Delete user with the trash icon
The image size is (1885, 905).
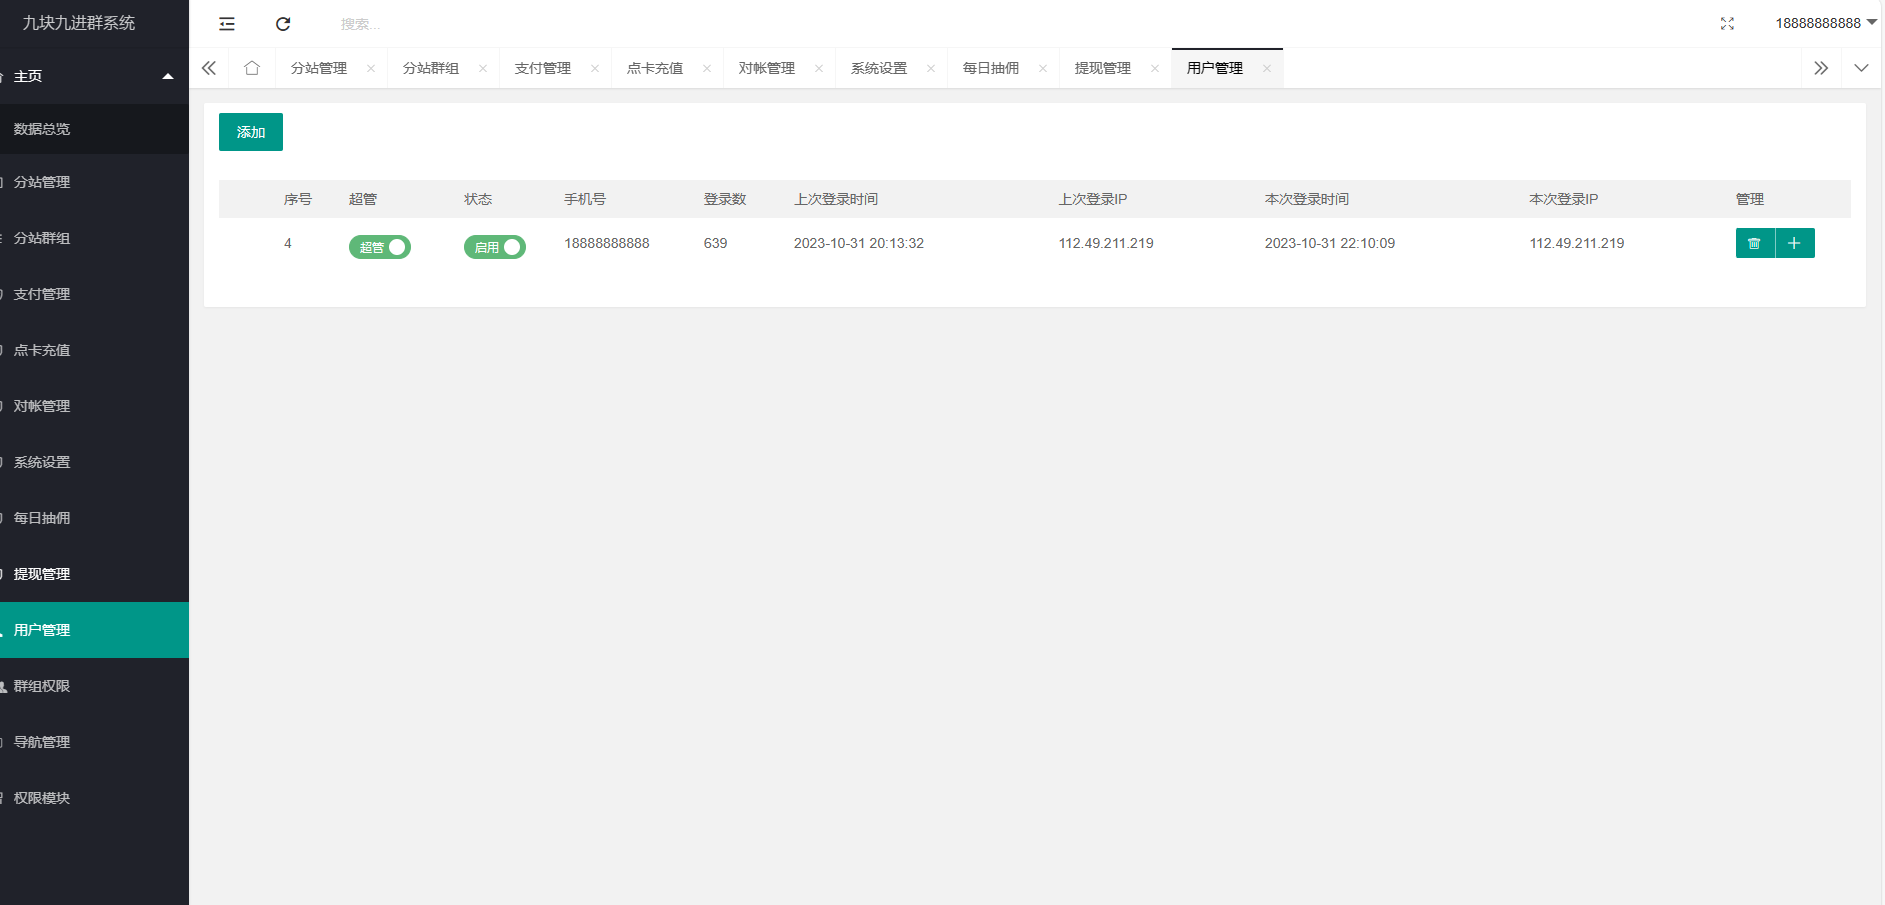pyautogui.click(x=1754, y=243)
